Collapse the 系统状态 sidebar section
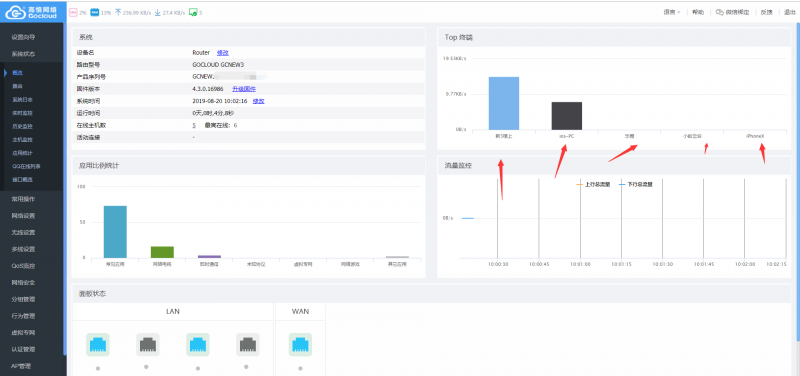The height and width of the screenshot is (376, 800). point(23,54)
